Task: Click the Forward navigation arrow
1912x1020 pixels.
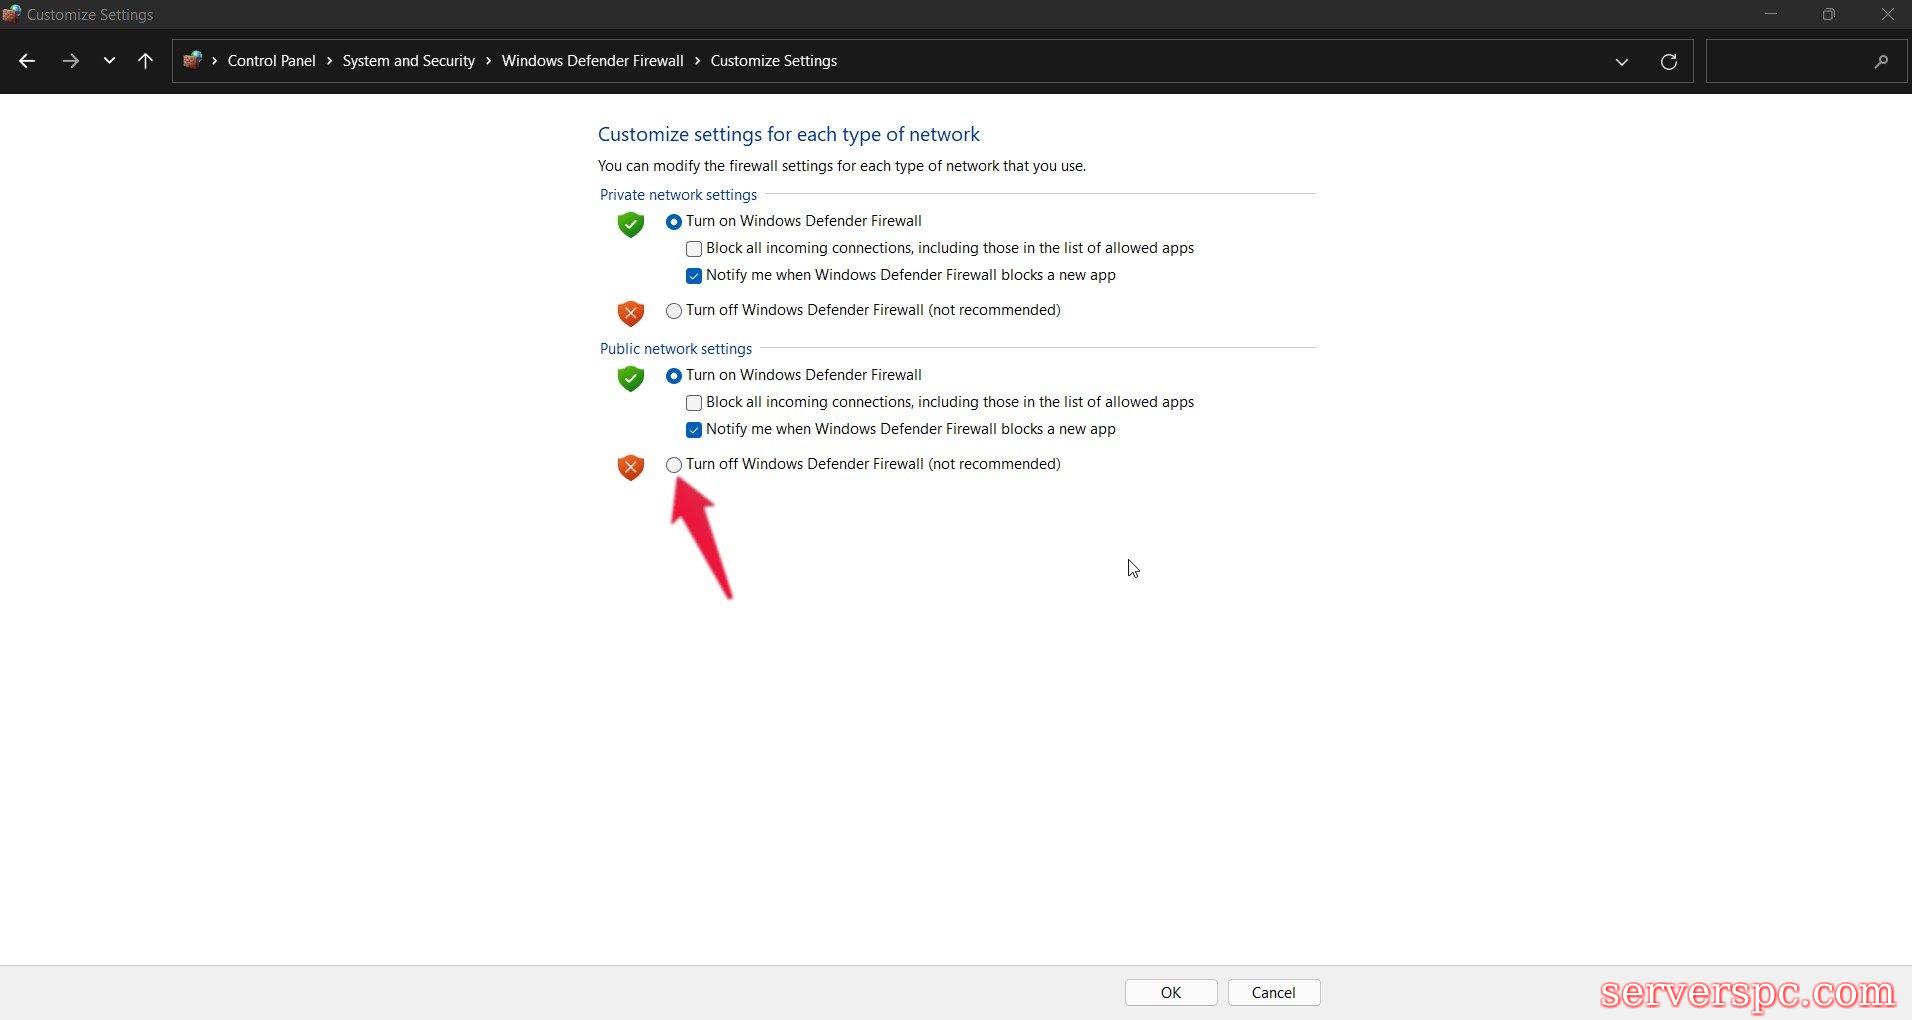Action: [70, 61]
